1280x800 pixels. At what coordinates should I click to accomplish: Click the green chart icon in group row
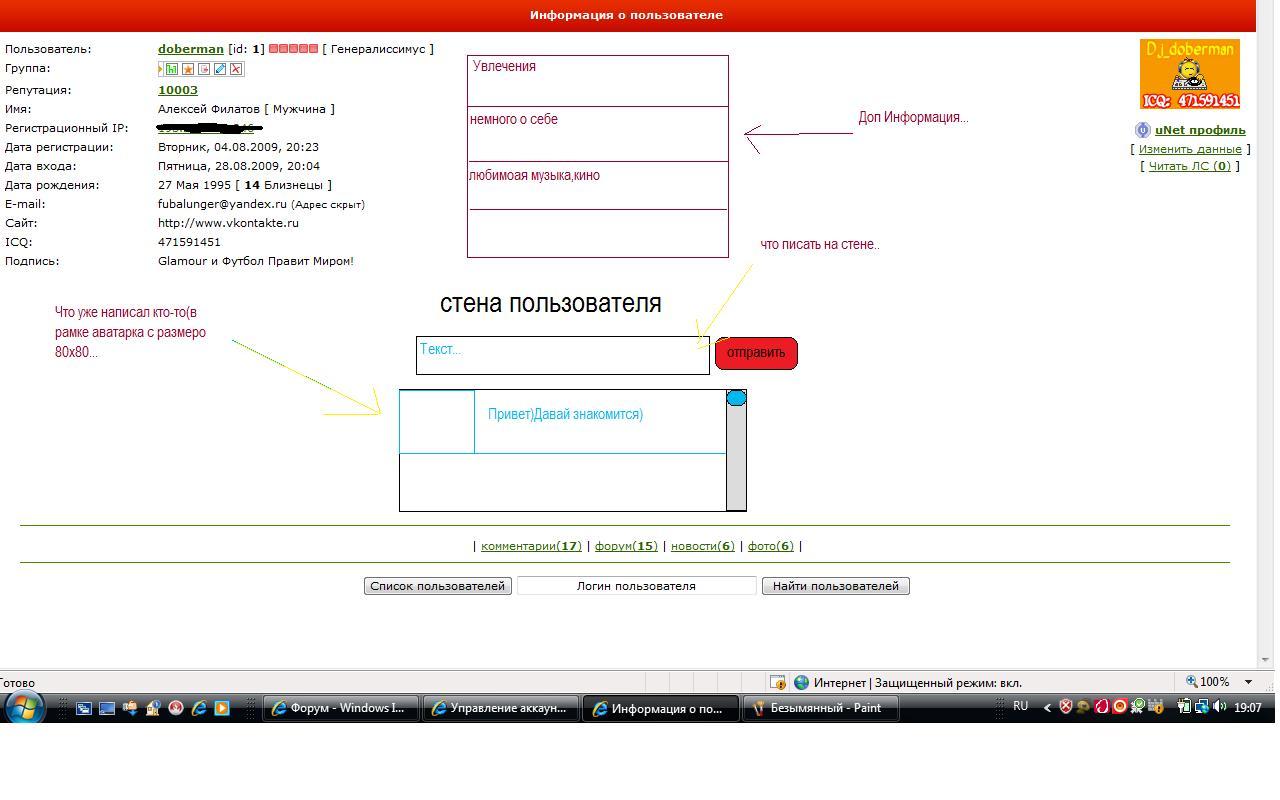click(x=172, y=69)
